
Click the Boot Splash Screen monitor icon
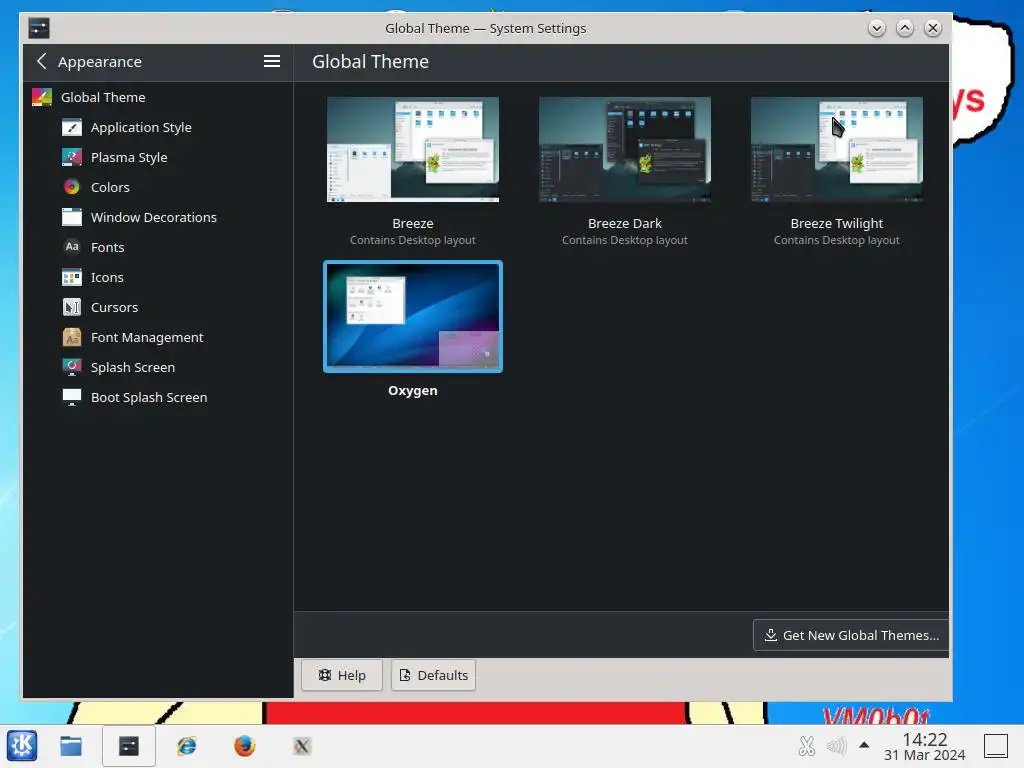[x=72, y=397]
